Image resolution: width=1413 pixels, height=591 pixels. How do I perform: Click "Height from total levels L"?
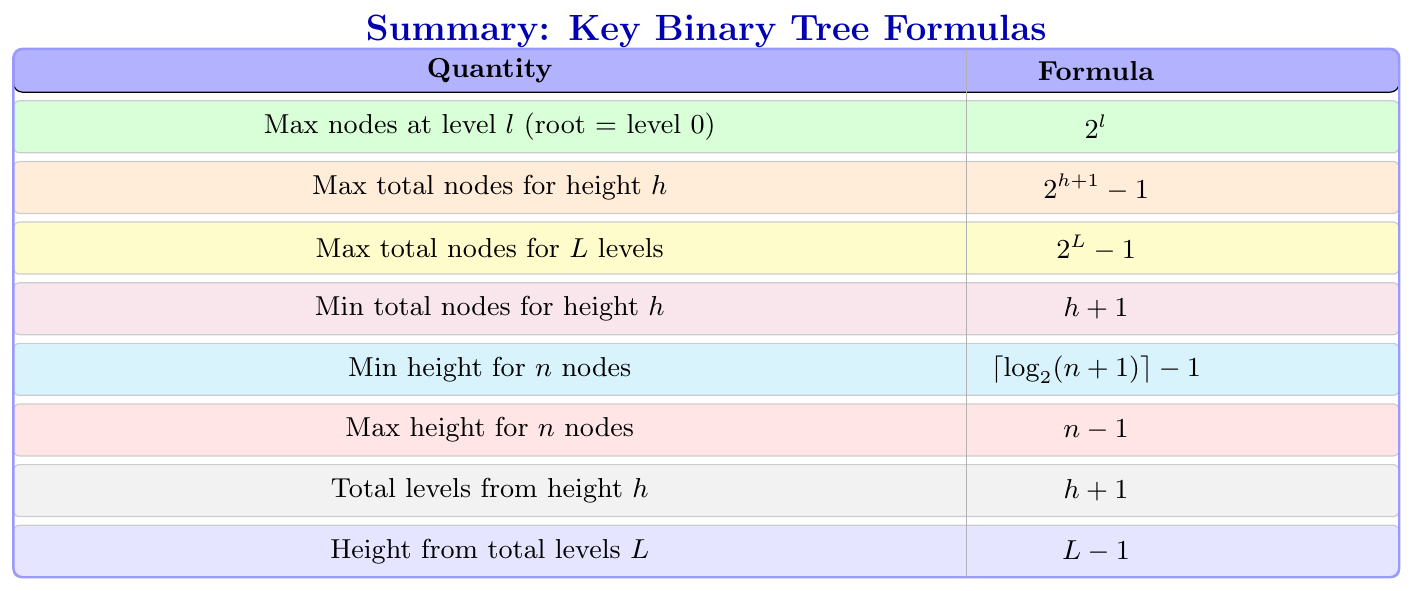coord(489,550)
